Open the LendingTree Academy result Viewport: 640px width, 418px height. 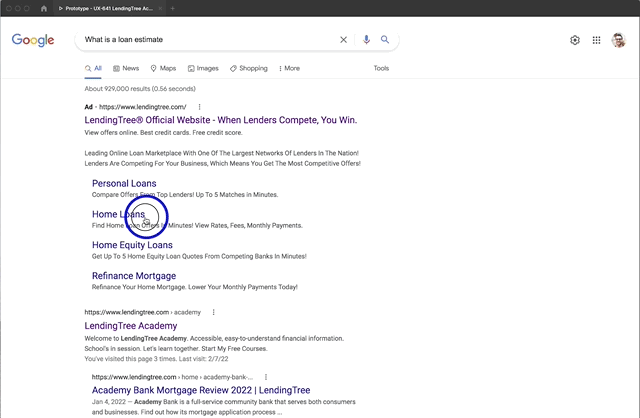[131, 326]
